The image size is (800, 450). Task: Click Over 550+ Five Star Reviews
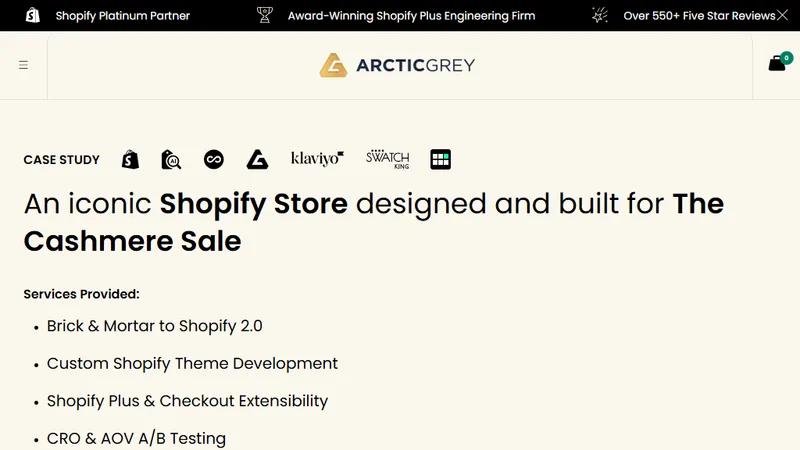(699, 16)
